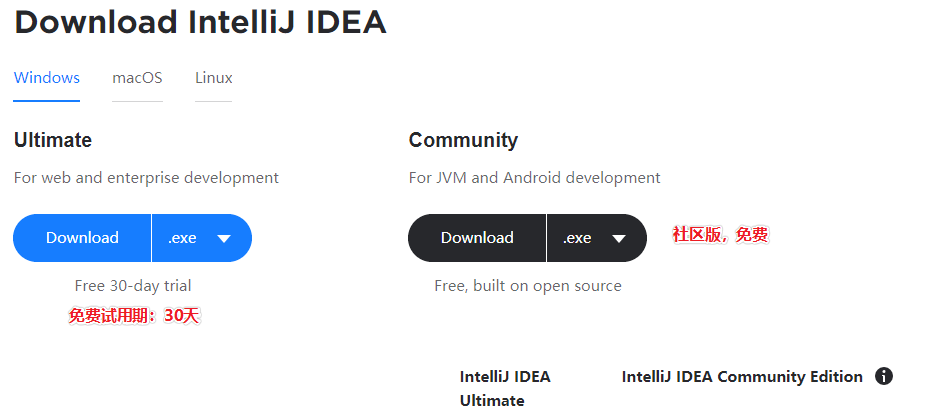This screenshot has height=417, width=938.
Task: Click the Download IntelliJ IDEA page title
Action: 200,22
